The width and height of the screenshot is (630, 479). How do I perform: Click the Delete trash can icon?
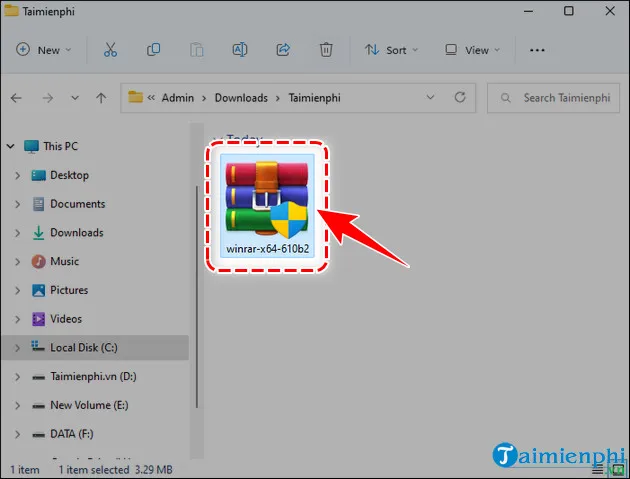click(326, 50)
